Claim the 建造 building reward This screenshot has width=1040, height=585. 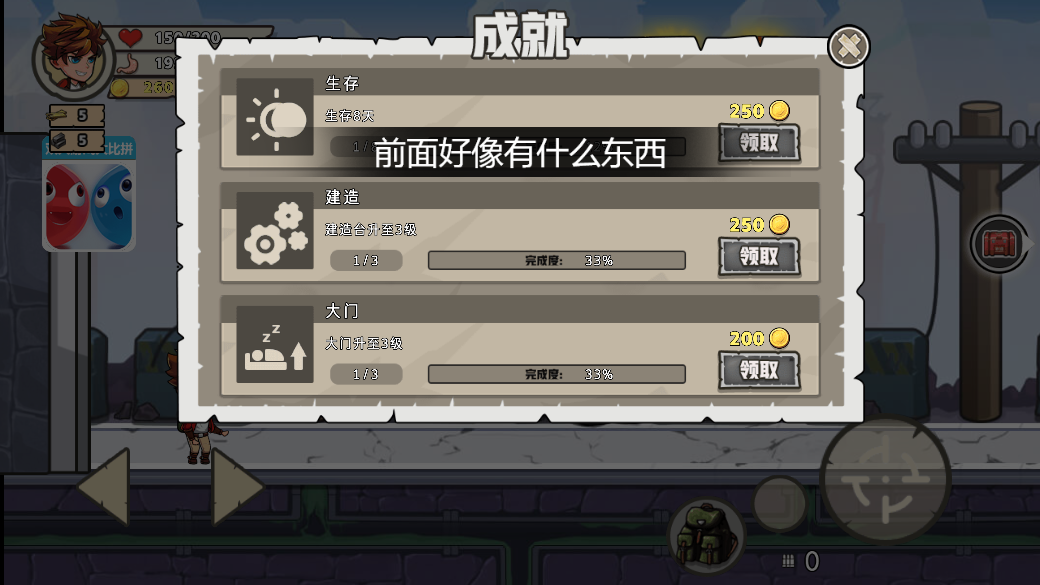coord(759,256)
